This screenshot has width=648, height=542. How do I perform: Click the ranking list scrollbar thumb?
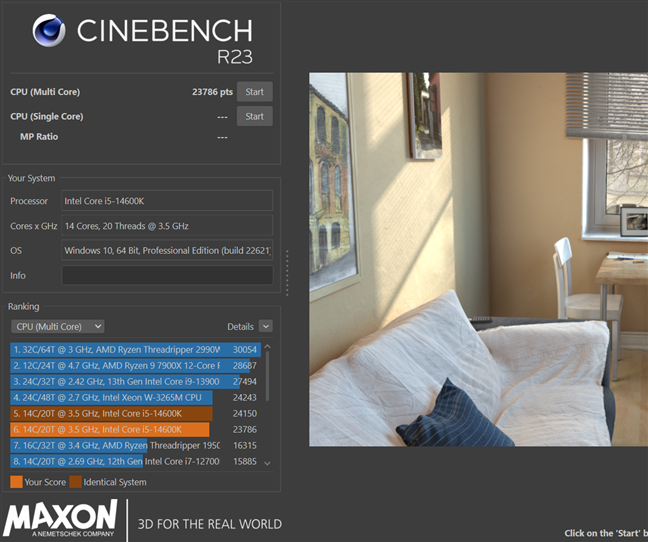(267, 376)
